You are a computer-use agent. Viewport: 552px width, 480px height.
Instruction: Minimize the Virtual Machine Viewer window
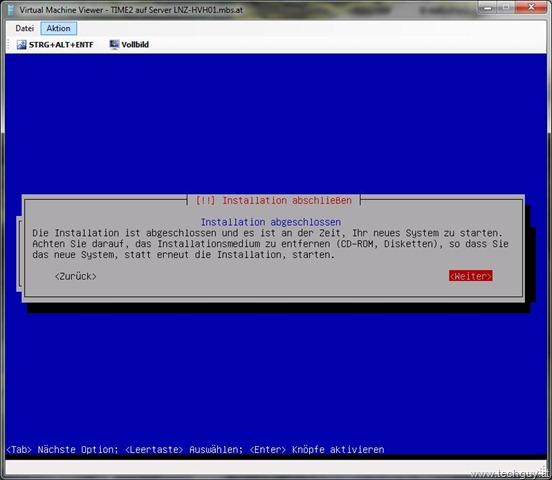click(x=488, y=8)
